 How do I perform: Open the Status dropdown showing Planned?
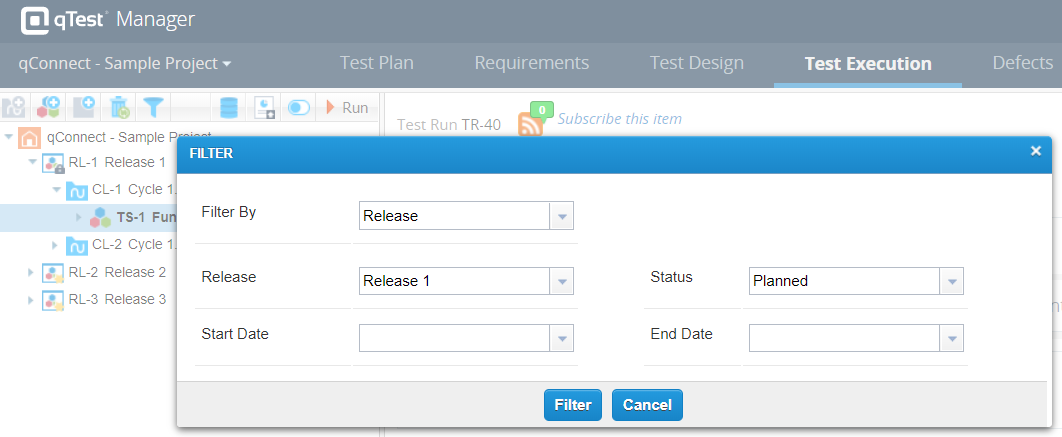tap(951, 281)
